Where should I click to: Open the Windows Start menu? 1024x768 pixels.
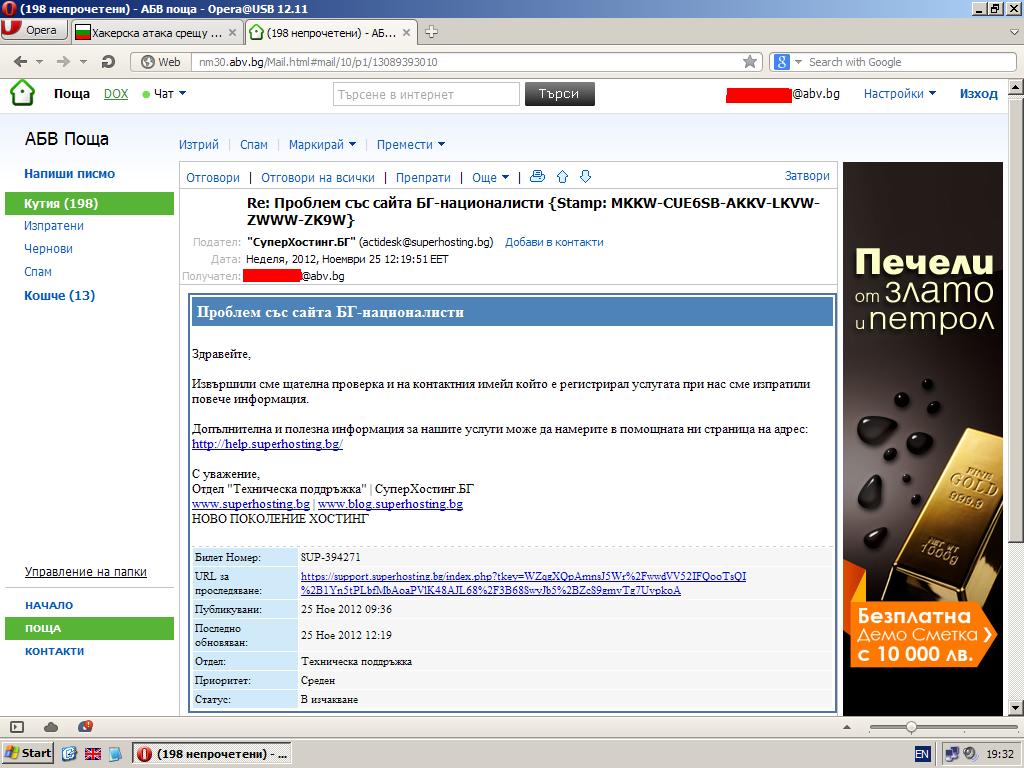click(28, 753)
